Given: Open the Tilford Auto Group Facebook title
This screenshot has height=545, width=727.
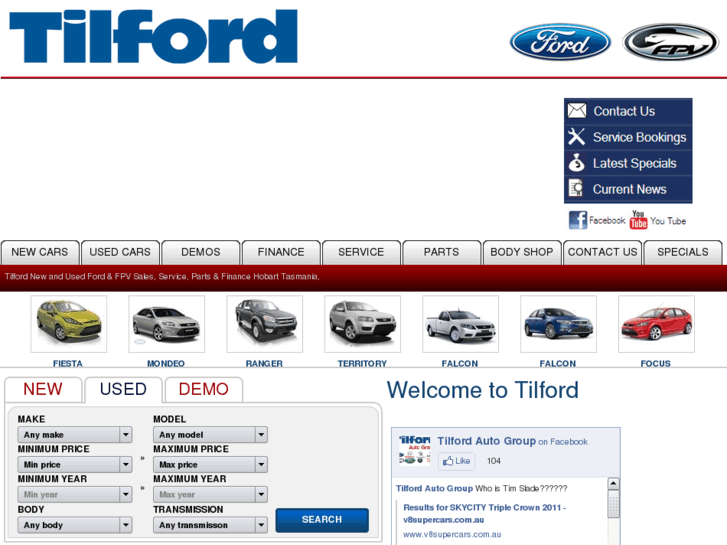Looking at the screenshot, I should [x=486, y=441].
